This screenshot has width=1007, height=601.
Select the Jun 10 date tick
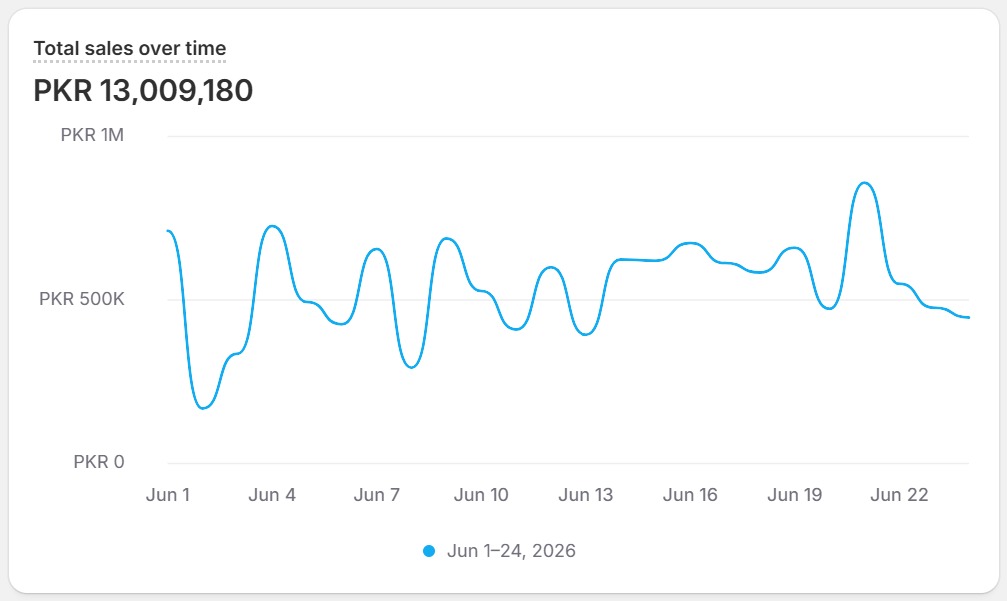click(481, 495)
